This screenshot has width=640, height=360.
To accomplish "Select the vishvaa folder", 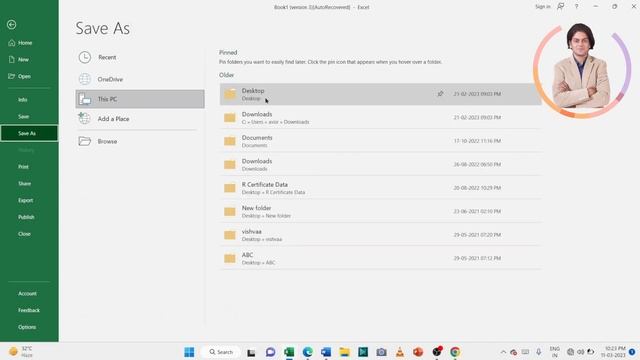I will pyautogui.click(x=380, y=235).
